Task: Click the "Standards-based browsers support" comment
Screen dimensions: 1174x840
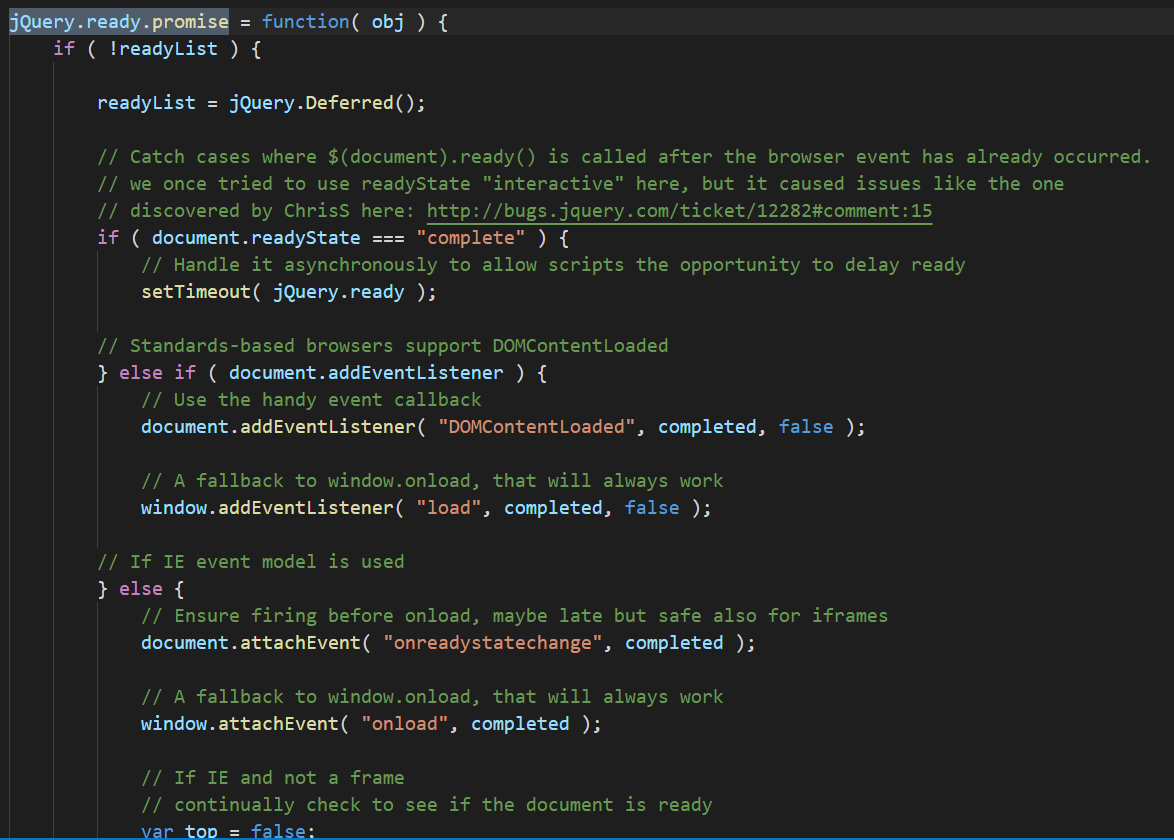Action: pos(383,346)
